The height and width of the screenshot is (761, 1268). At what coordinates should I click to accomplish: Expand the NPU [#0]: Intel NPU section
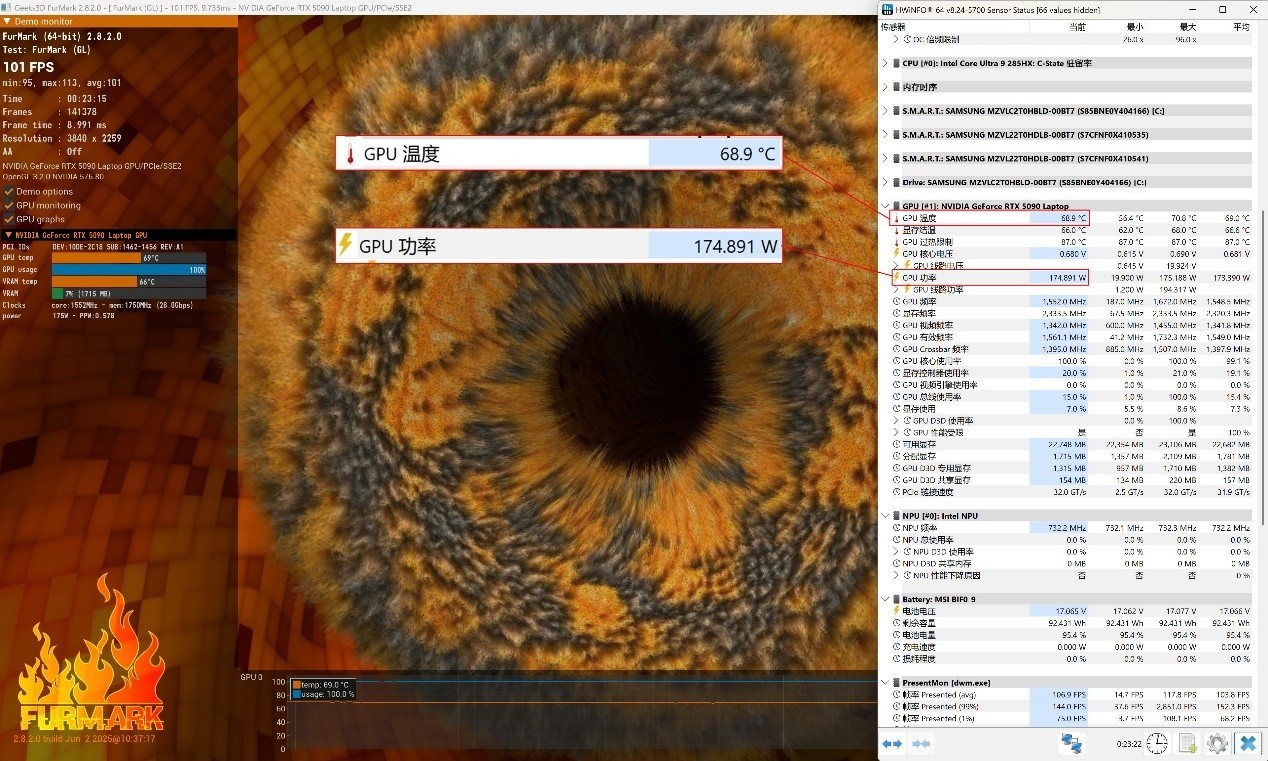[x=885, y=516]
